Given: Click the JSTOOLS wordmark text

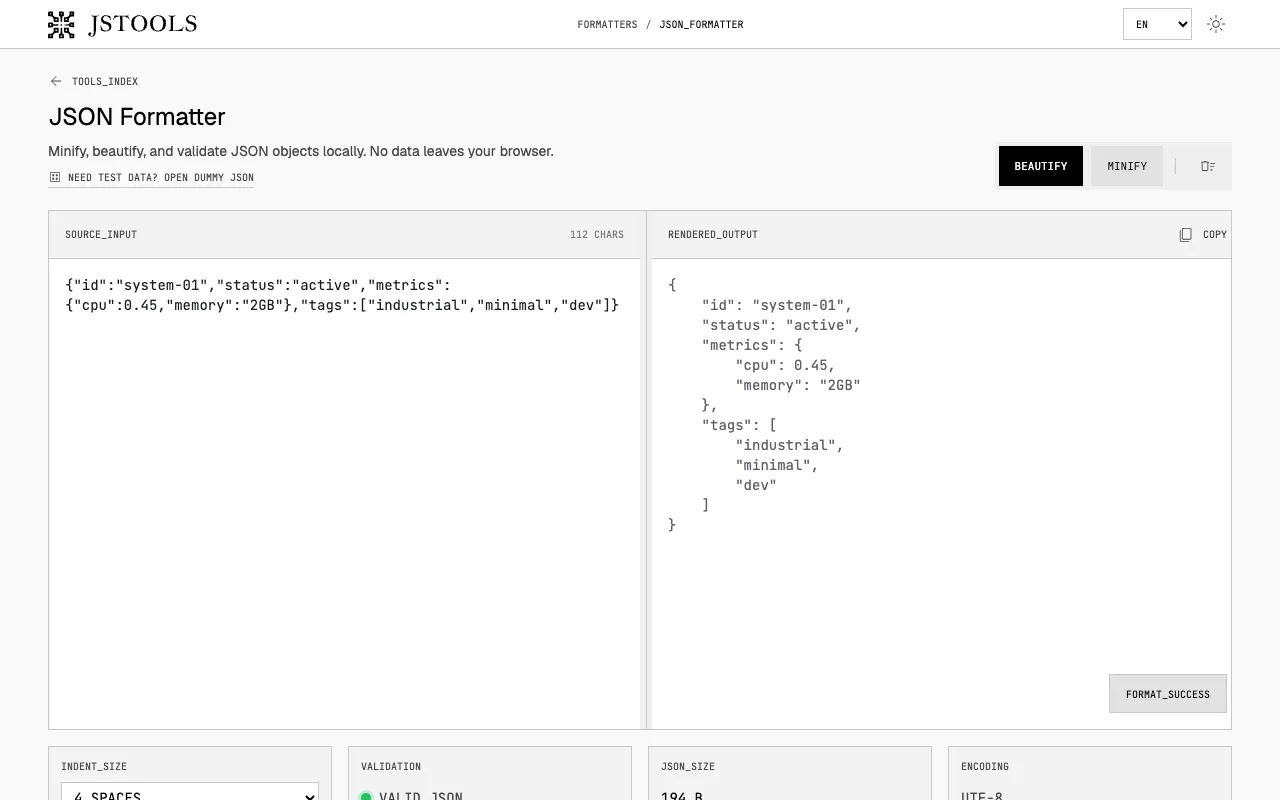Looking at the screenshot, I should 143,24.
